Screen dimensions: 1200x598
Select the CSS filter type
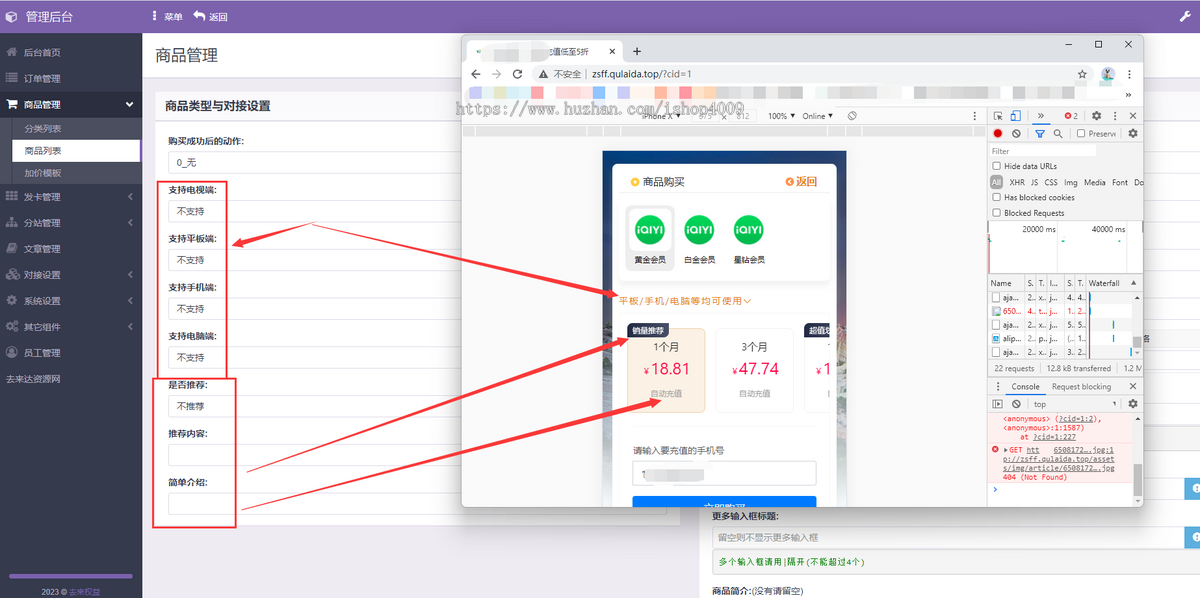(1051, 182)
